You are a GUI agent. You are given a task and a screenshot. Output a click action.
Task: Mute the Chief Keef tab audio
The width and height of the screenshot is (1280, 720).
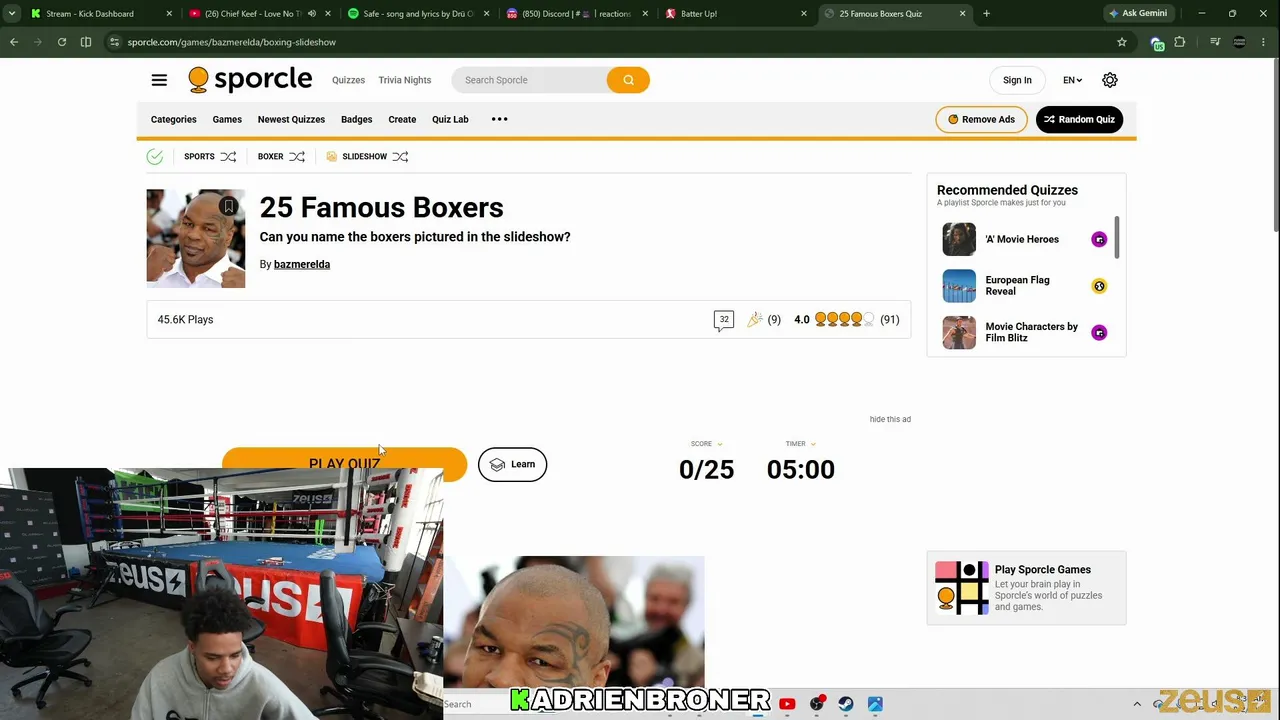312,14
